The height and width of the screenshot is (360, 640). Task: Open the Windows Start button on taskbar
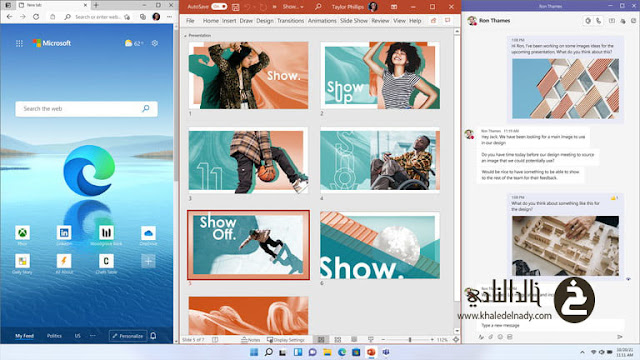coord(254,352)
